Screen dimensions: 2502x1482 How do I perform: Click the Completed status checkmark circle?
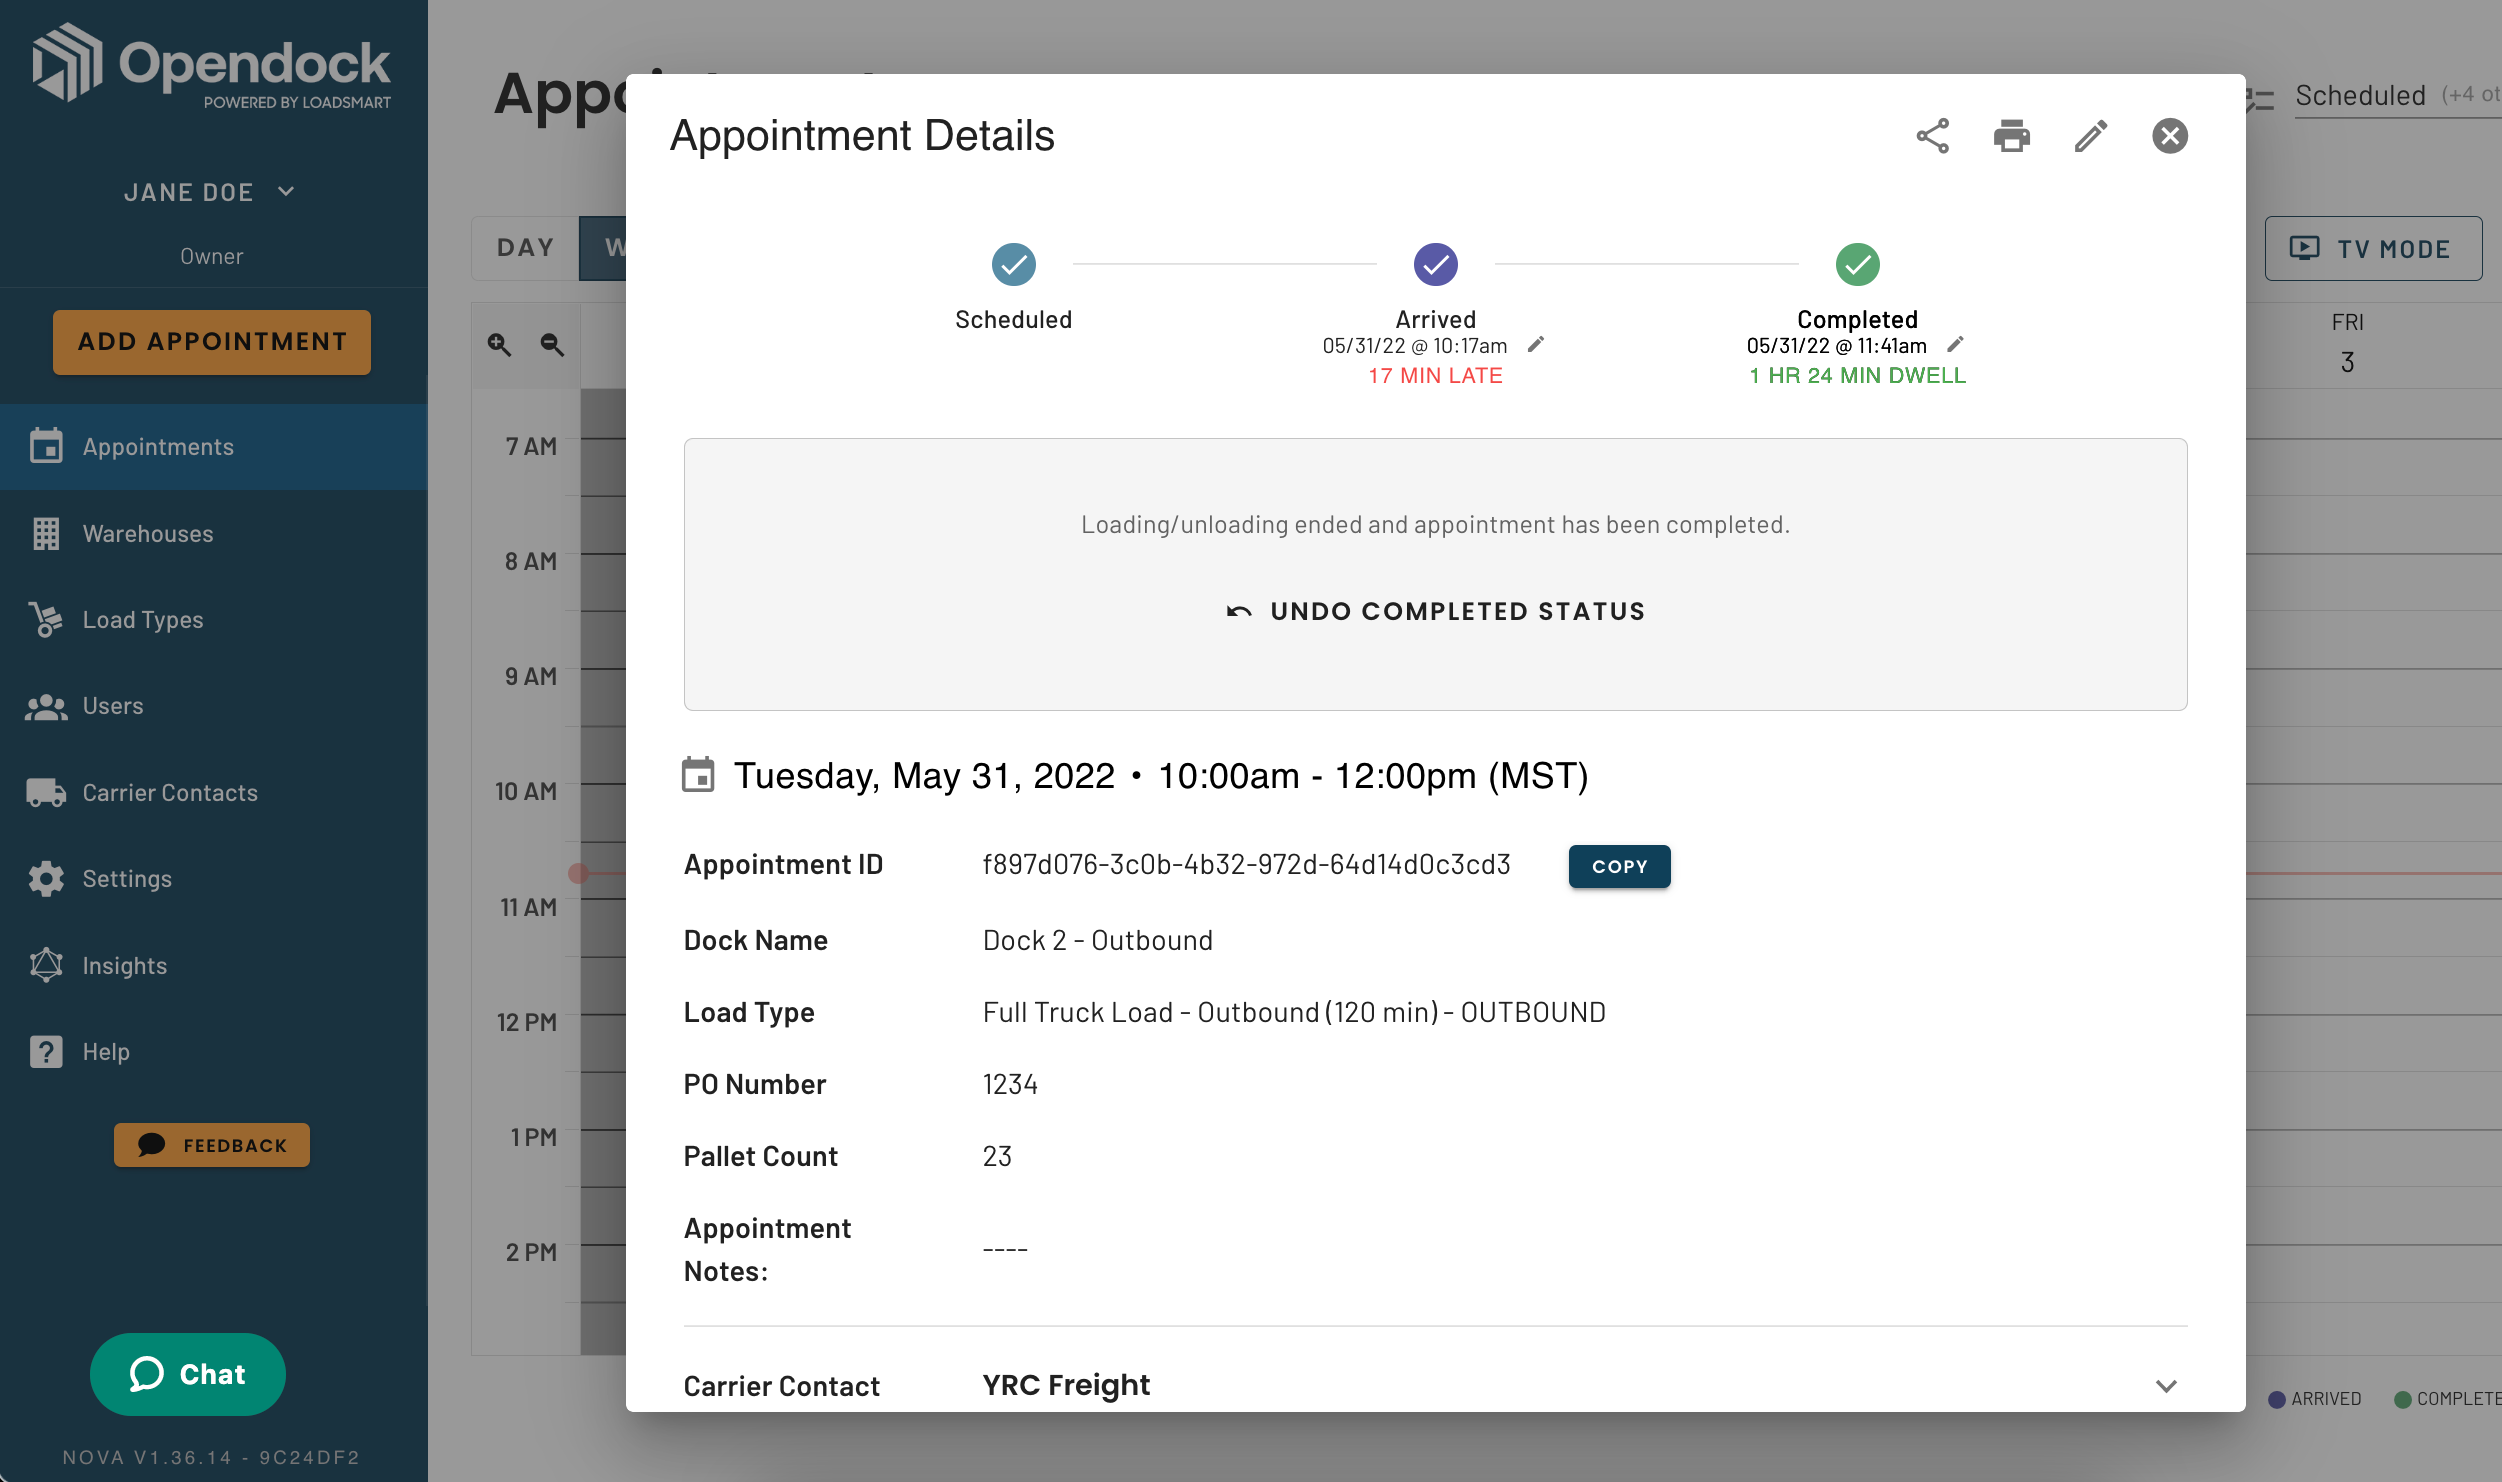[x=1857, y=264]
